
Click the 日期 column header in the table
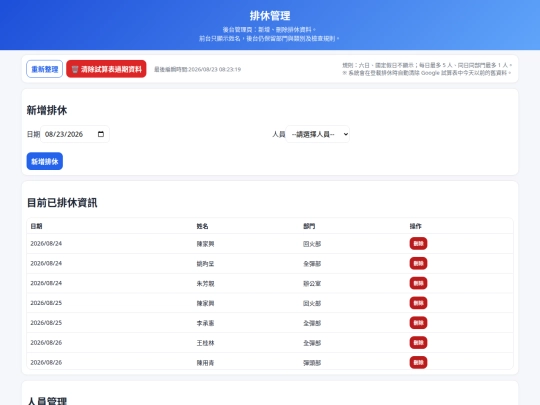[x=36, y=226]
